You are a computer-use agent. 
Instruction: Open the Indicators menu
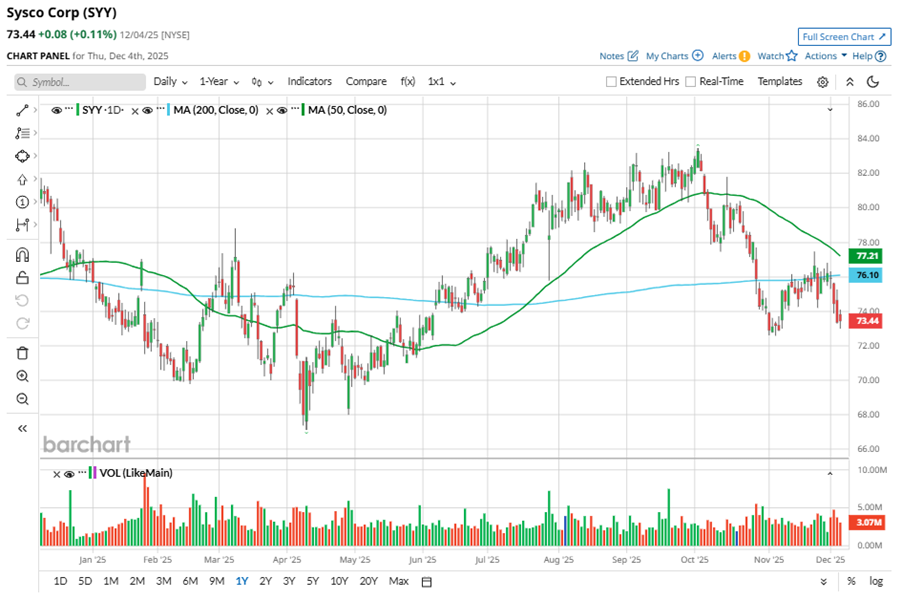[309, 82]
